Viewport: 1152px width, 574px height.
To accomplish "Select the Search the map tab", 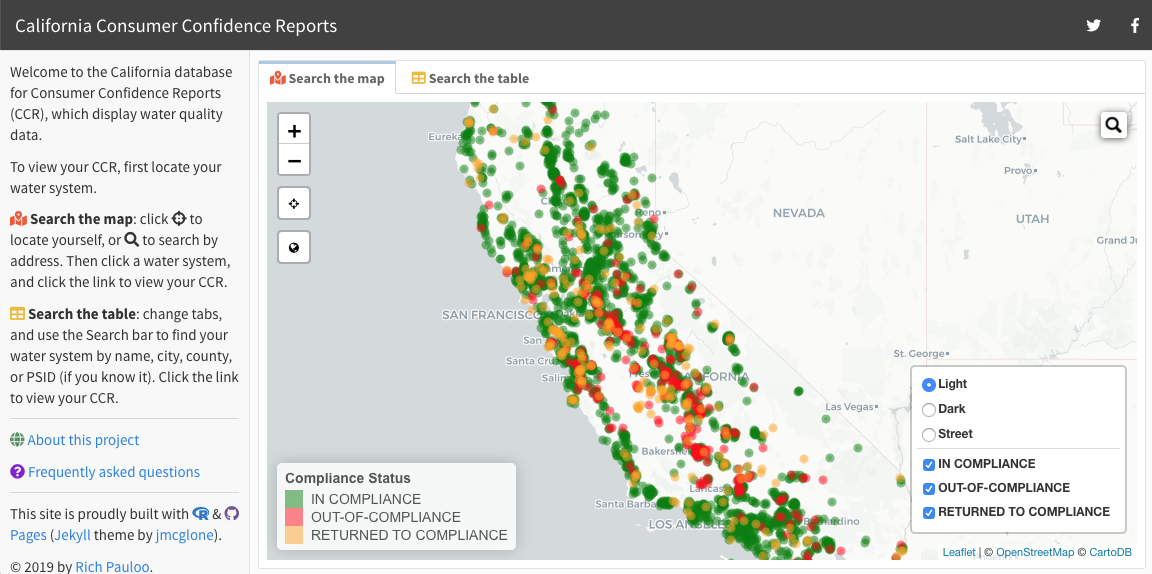I will [327, 78].
